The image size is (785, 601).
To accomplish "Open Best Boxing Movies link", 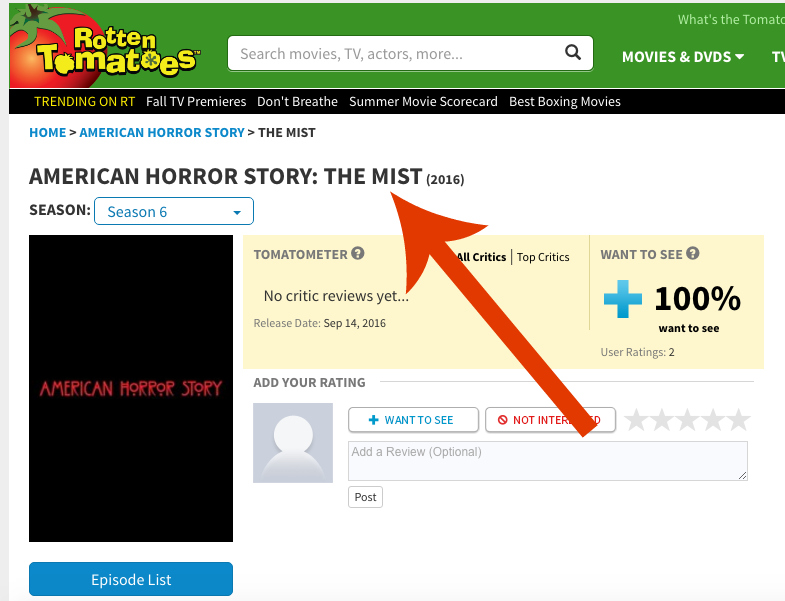I will pos(565,102).
